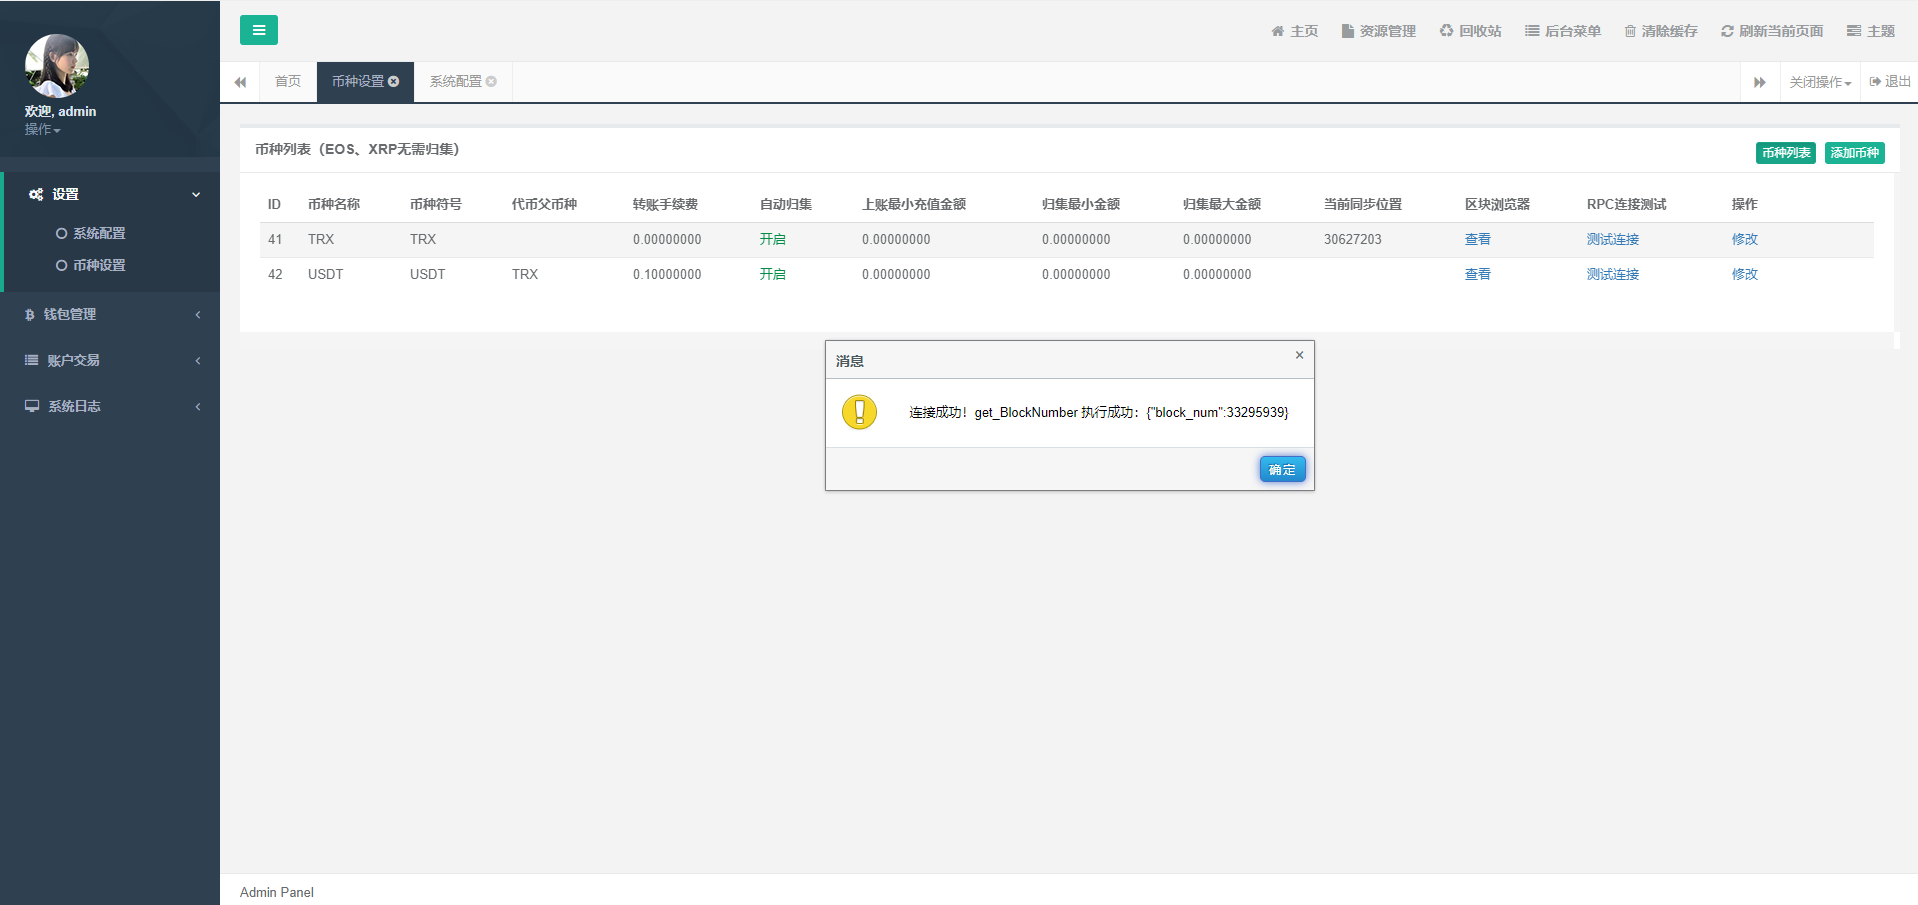The width and height of the screenshot is (1918, 905).
Task: Click 清除缓存 to clear cache
Action: point(1661,31)
